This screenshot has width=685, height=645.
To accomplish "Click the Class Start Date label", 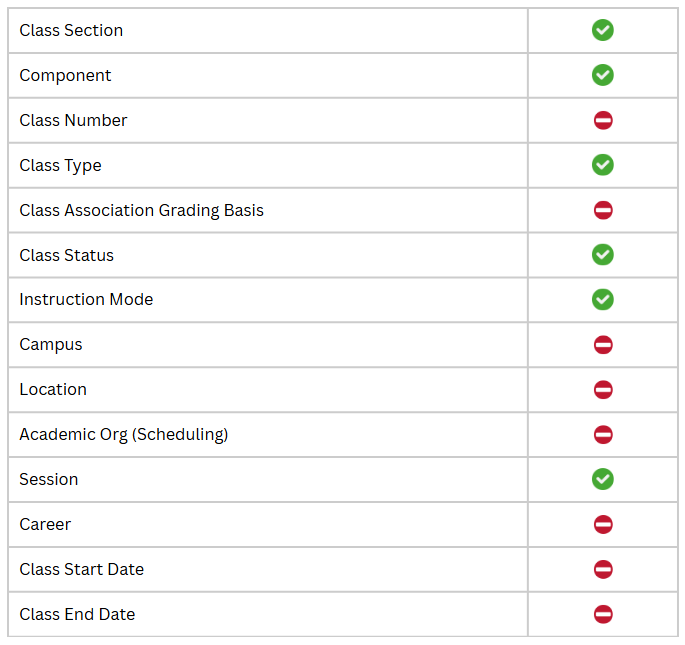I will [82, 569].
